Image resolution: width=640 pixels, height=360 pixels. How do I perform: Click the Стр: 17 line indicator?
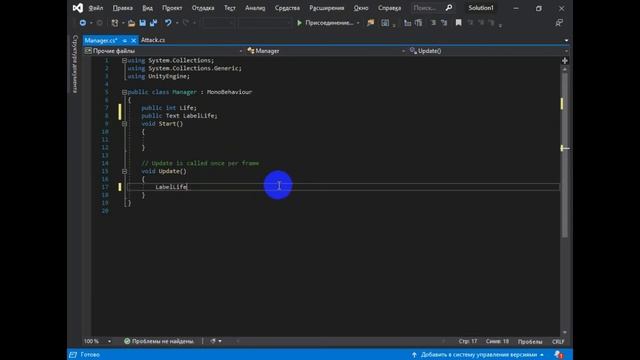click(x=468, y=341)
